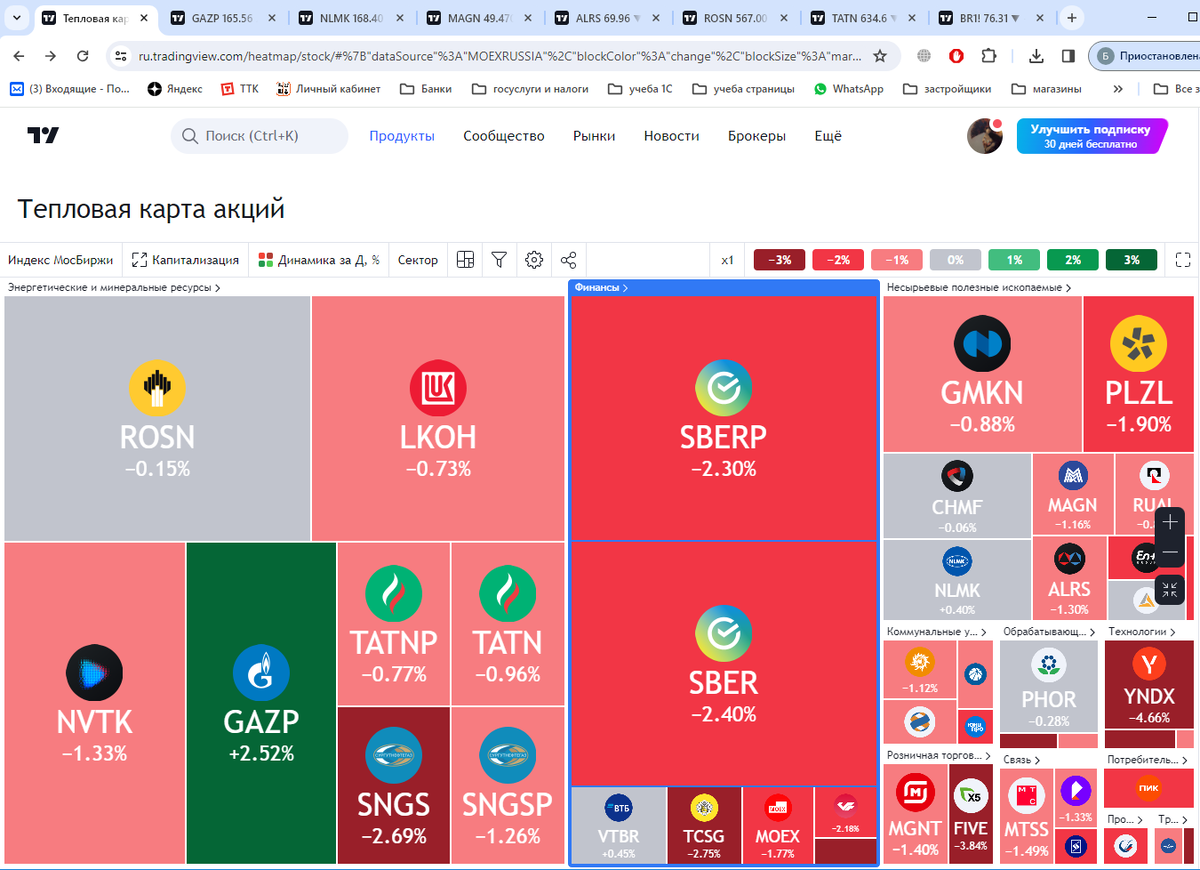Click the PLZL tile
Viewport: 1200px width, 870px height.
1139,374
